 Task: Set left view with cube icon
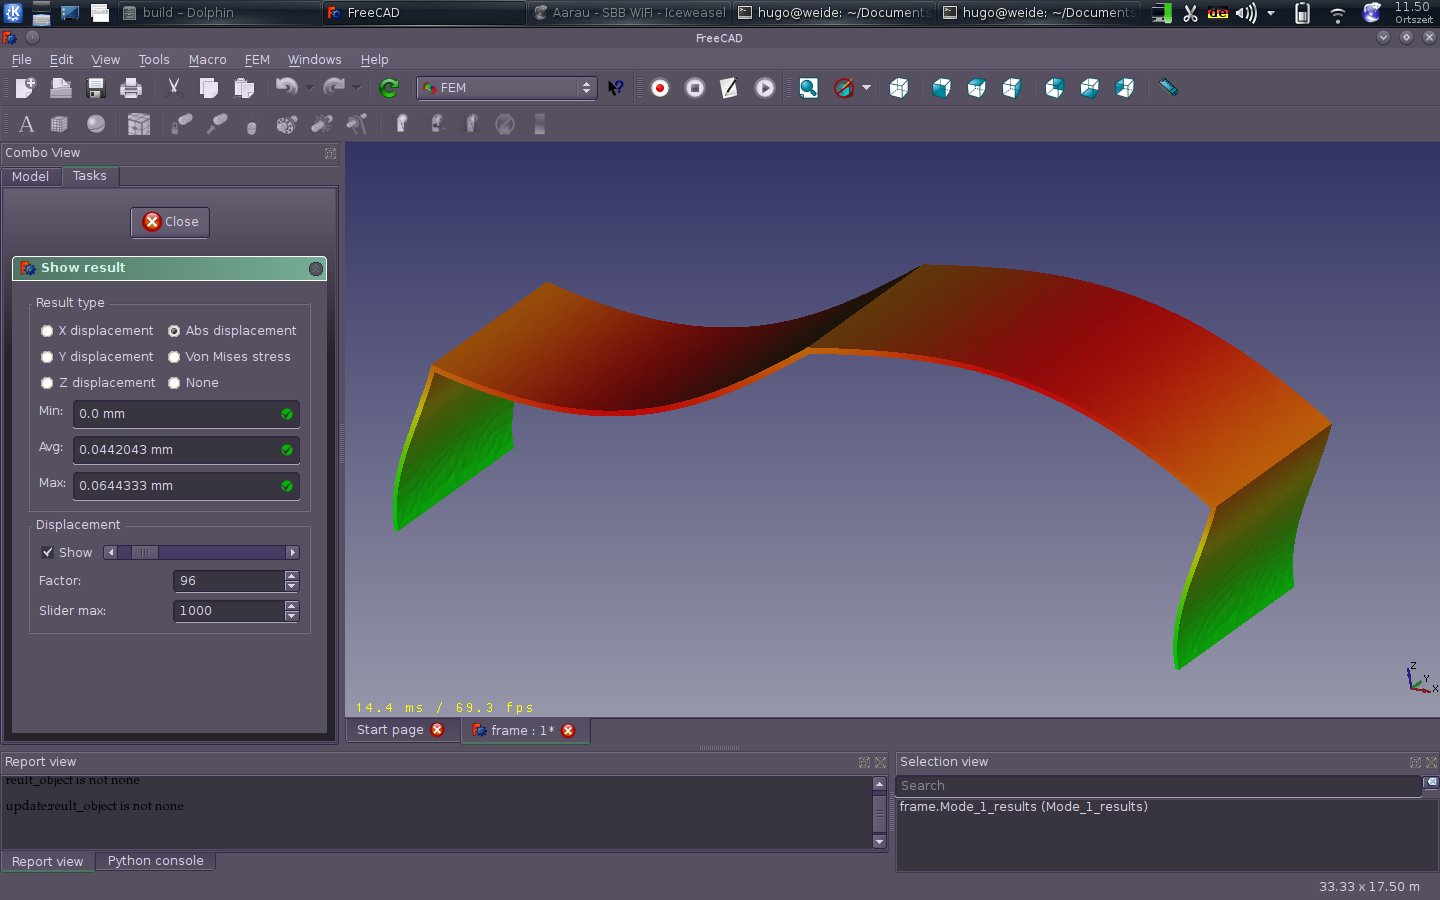pyautogui.click(x=1125, y=88)
